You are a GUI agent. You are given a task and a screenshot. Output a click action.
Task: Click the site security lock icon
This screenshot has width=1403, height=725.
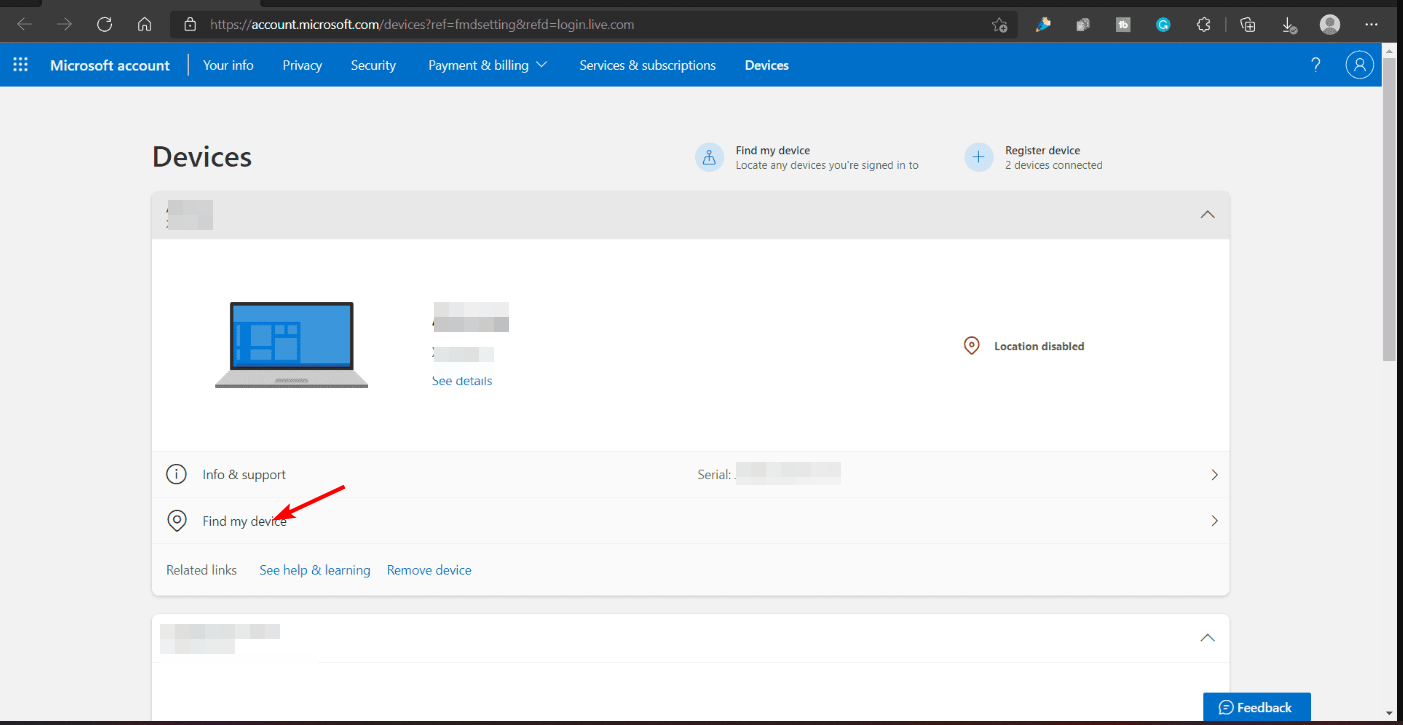tap(189, 24)
